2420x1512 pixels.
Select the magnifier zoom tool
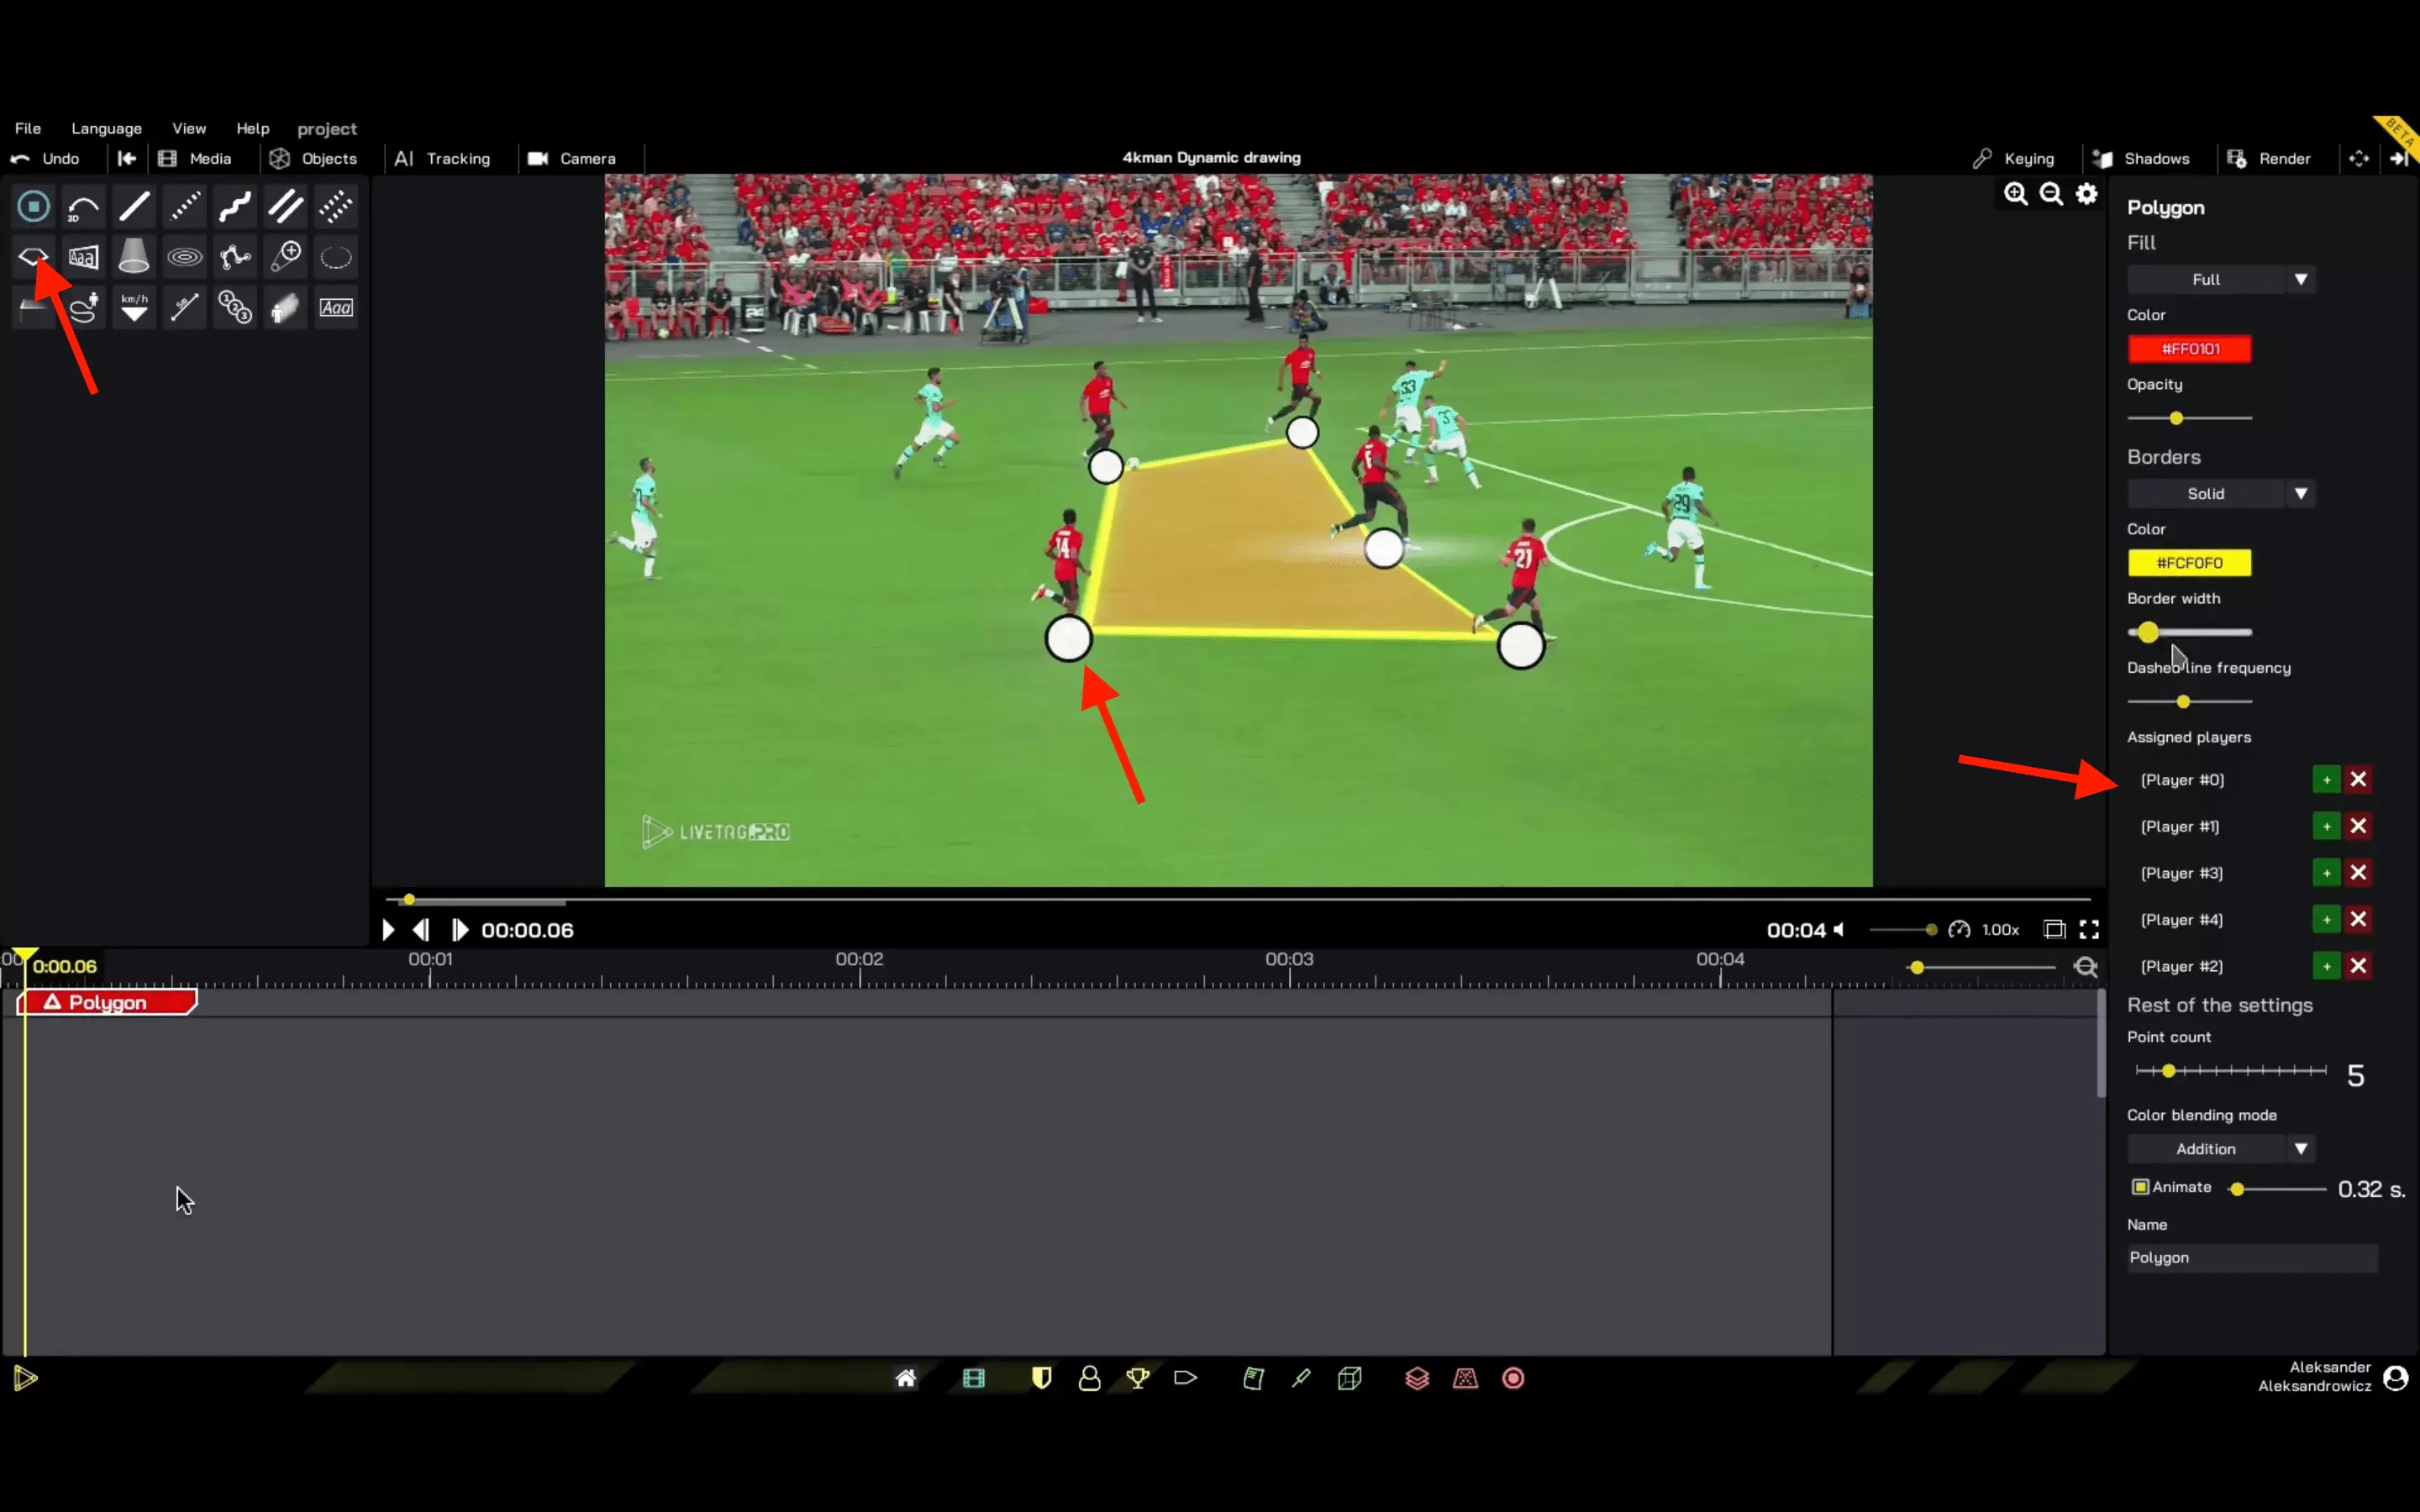pos(286,257)
